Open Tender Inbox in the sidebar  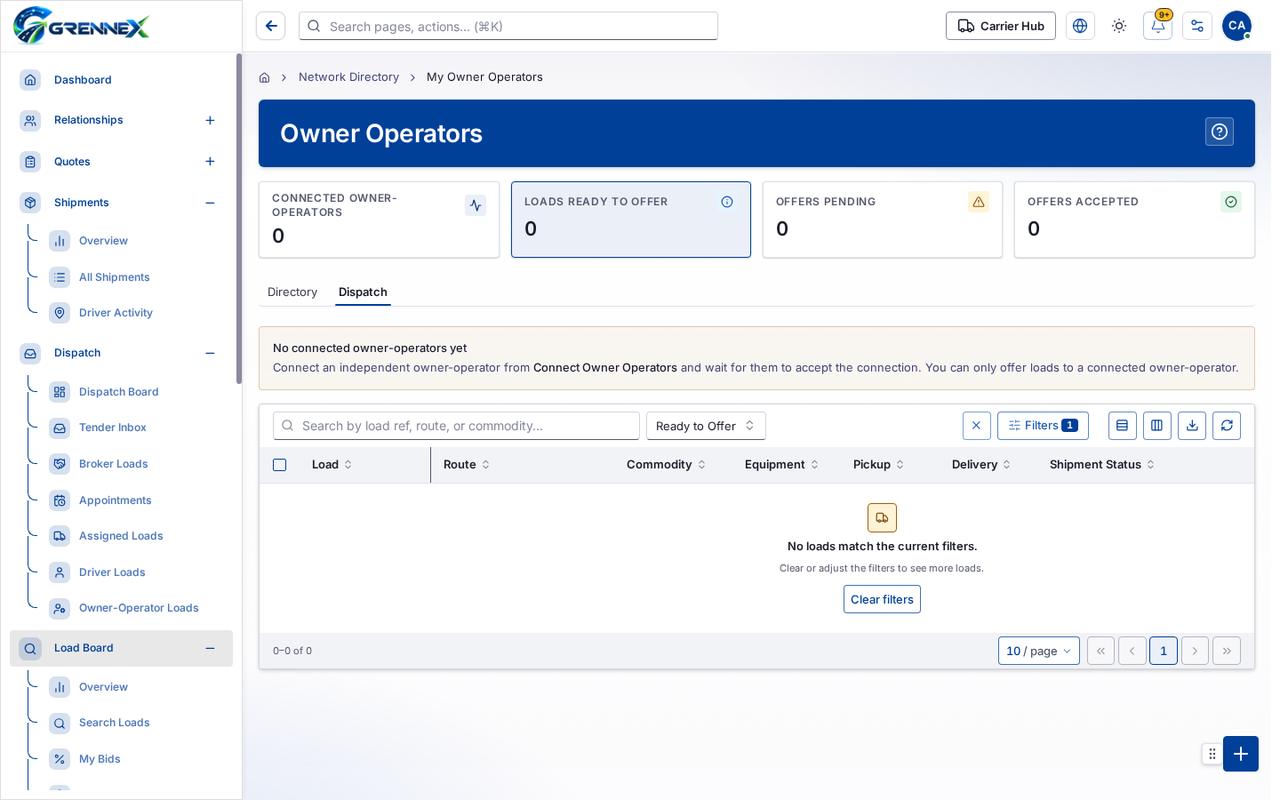pos(113,428)
